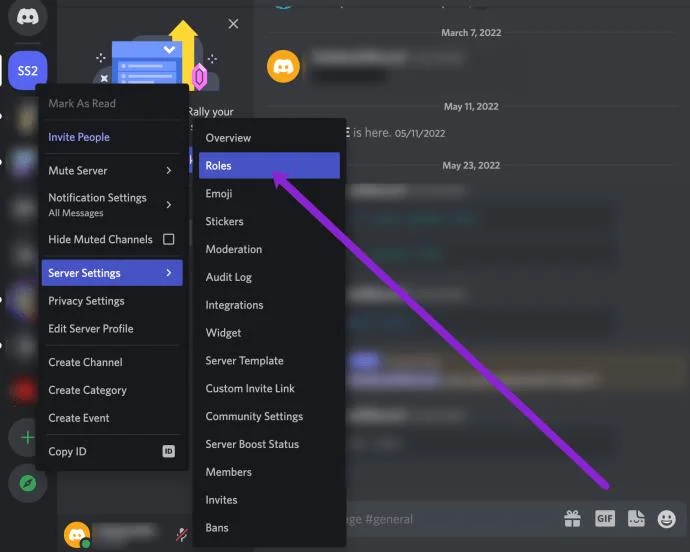Close the boost banner with X
690x552 pixels.
coord(233,24)
